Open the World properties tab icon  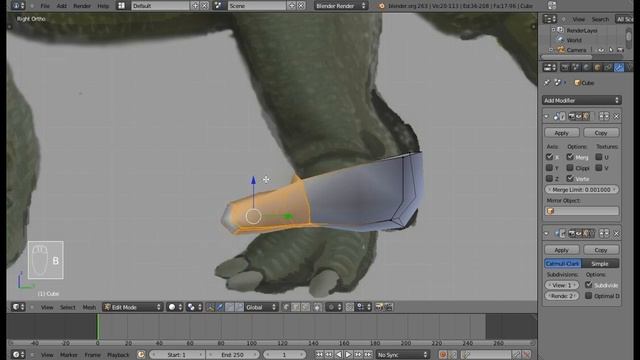(587, 67)
